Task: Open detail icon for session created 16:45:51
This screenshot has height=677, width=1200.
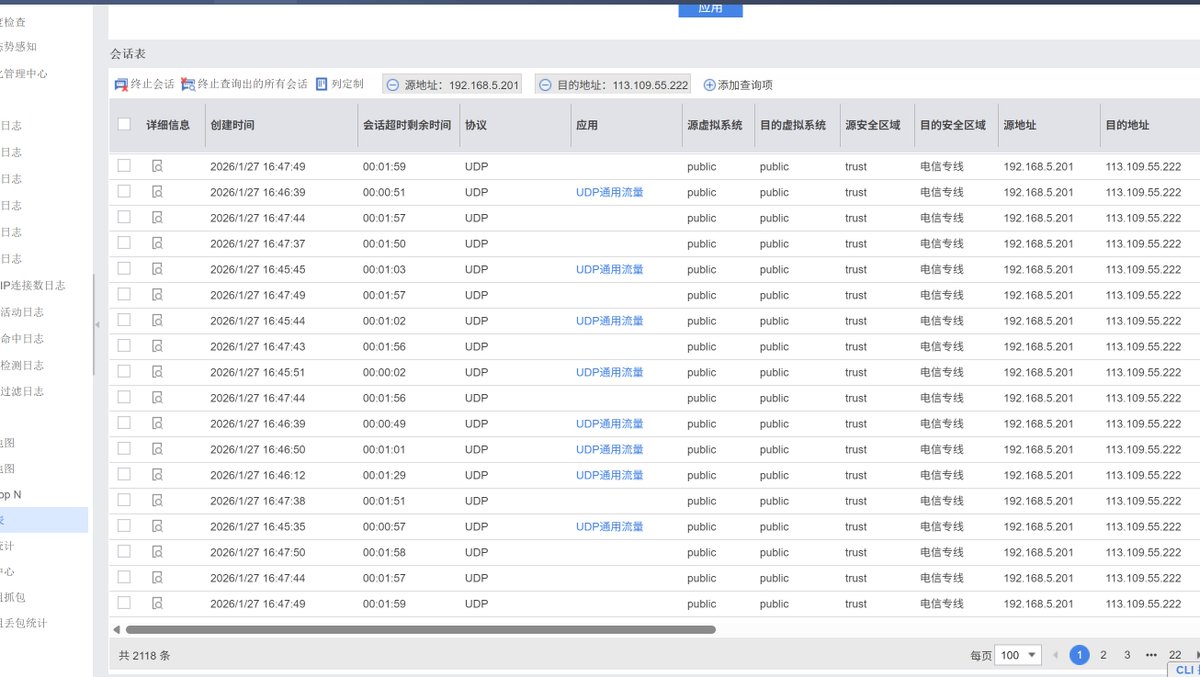Action: [x=157, y=372]
